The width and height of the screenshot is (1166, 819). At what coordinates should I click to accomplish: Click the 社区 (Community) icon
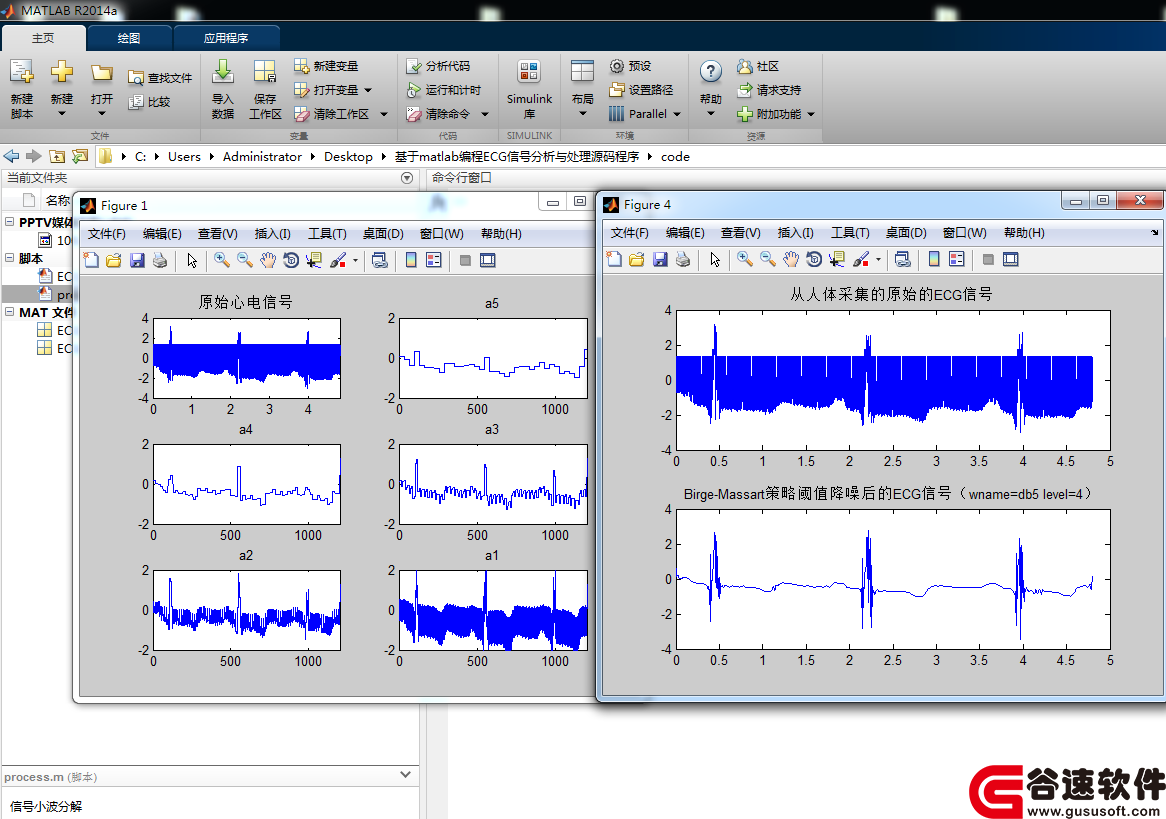tap(744, 66)
